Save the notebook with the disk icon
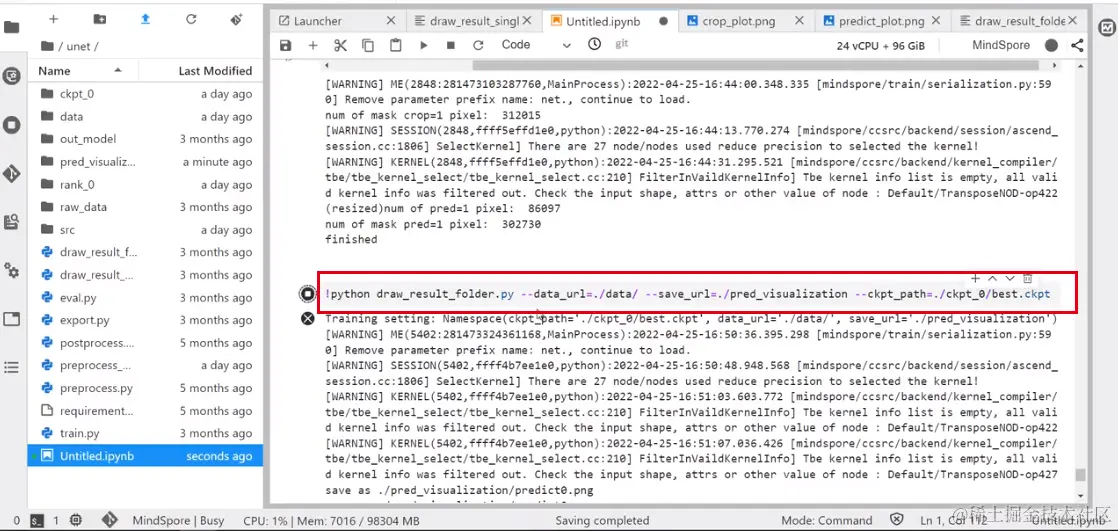The image size is (1118, 531). 285,45
